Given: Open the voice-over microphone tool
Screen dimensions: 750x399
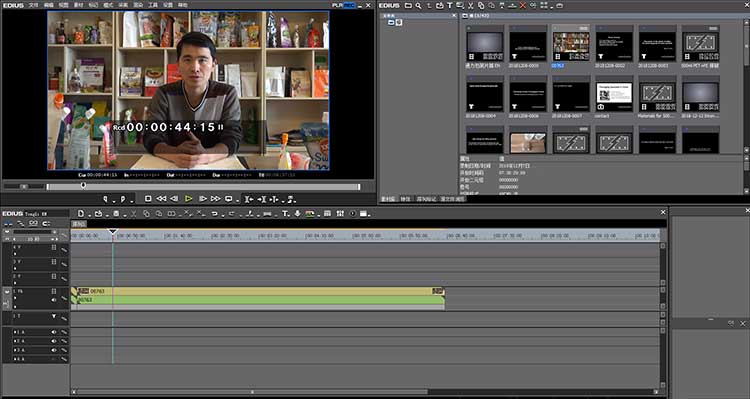Looking at the screenshot, I should [297, 213].
